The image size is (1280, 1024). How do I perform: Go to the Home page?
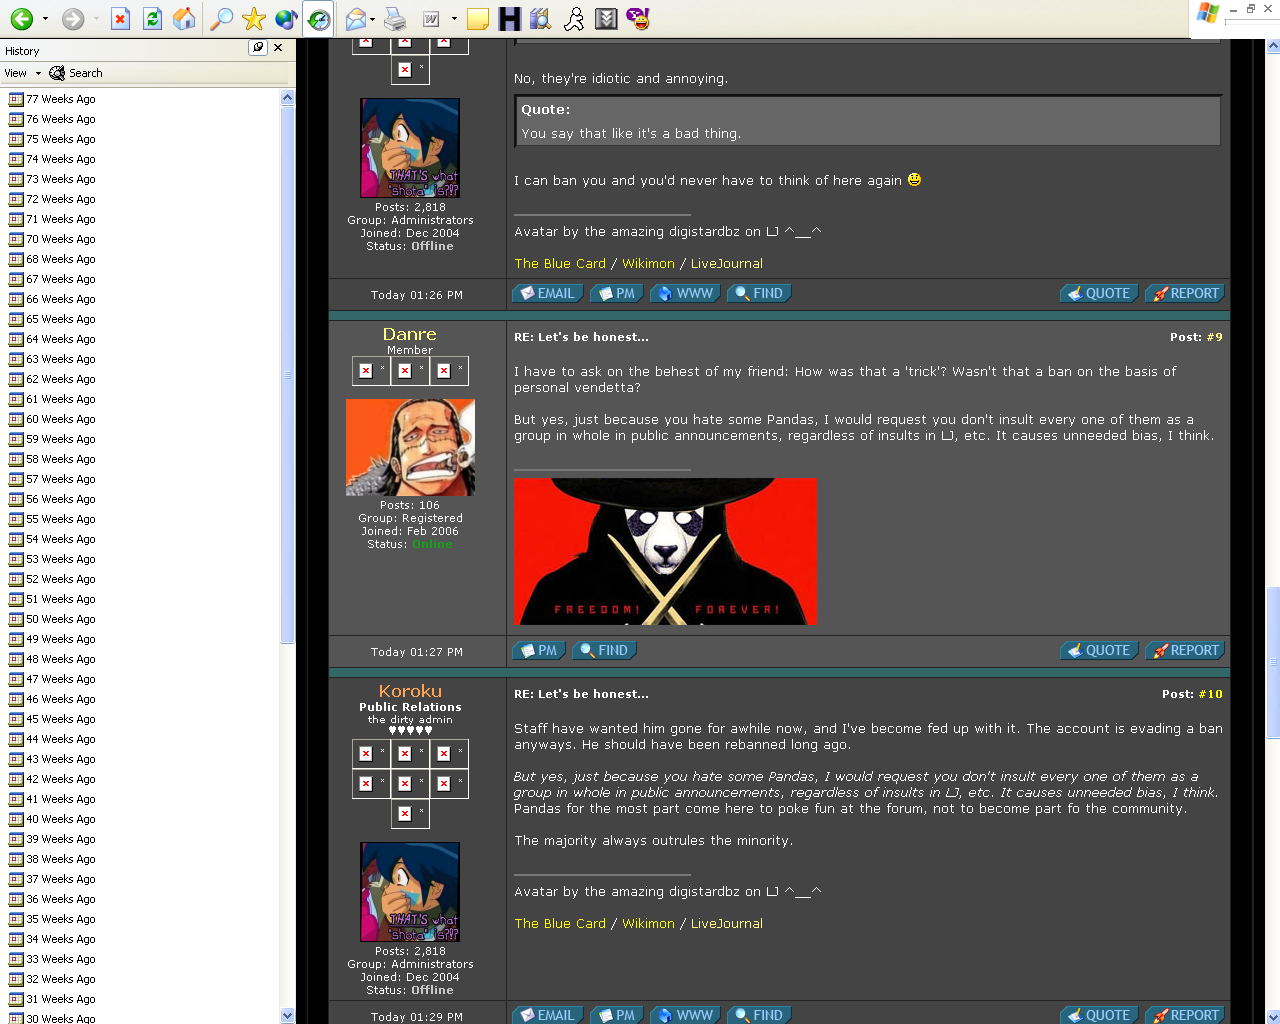[184, 18]
